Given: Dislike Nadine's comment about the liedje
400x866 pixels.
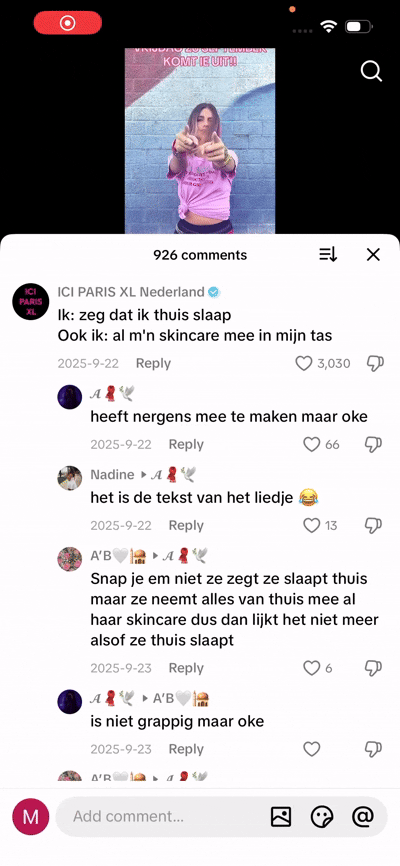Looking at the screenshot, I should click(373, 526).
